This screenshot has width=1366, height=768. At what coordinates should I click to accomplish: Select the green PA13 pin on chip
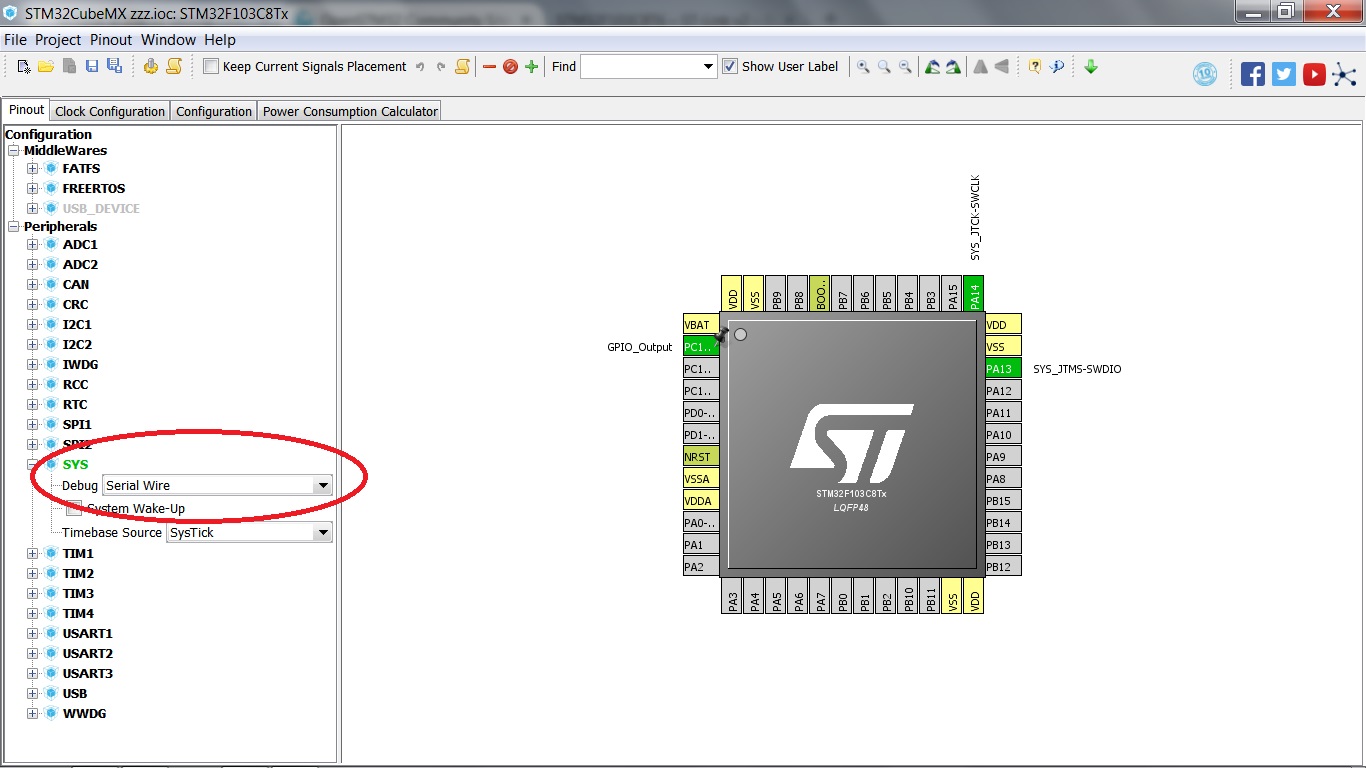pos(1003,369)
